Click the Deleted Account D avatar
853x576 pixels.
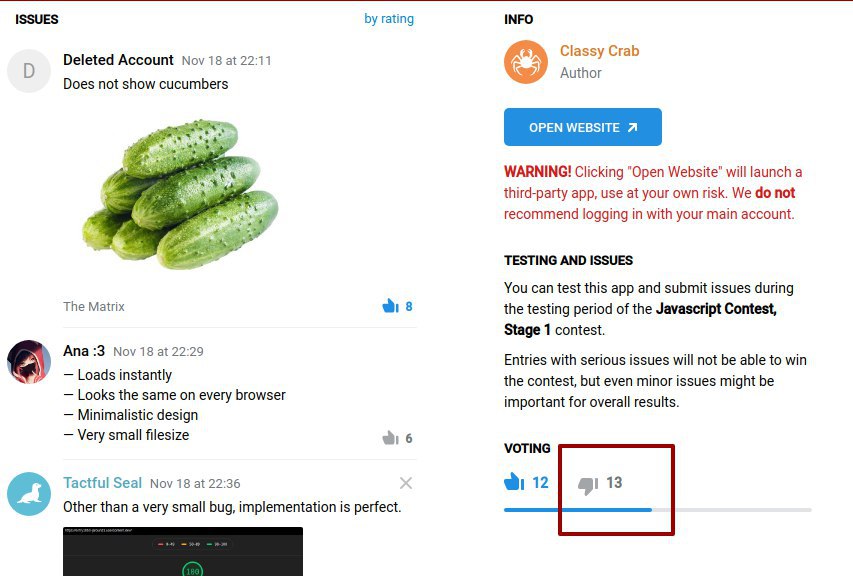[29, 71]
